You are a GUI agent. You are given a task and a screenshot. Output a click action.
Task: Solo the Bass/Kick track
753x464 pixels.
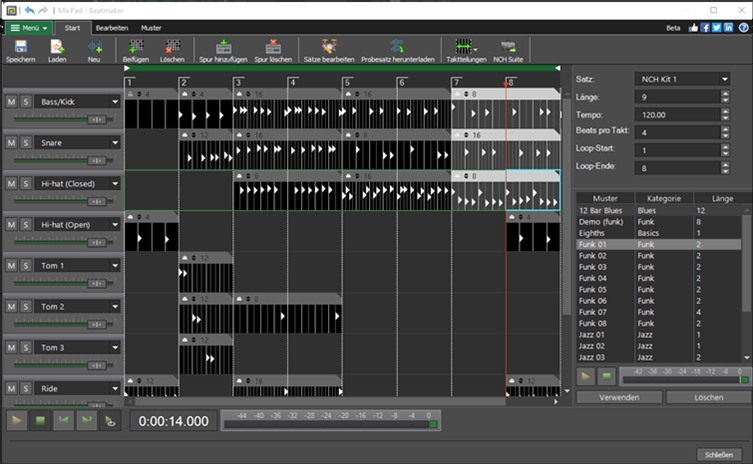[26, 102]
